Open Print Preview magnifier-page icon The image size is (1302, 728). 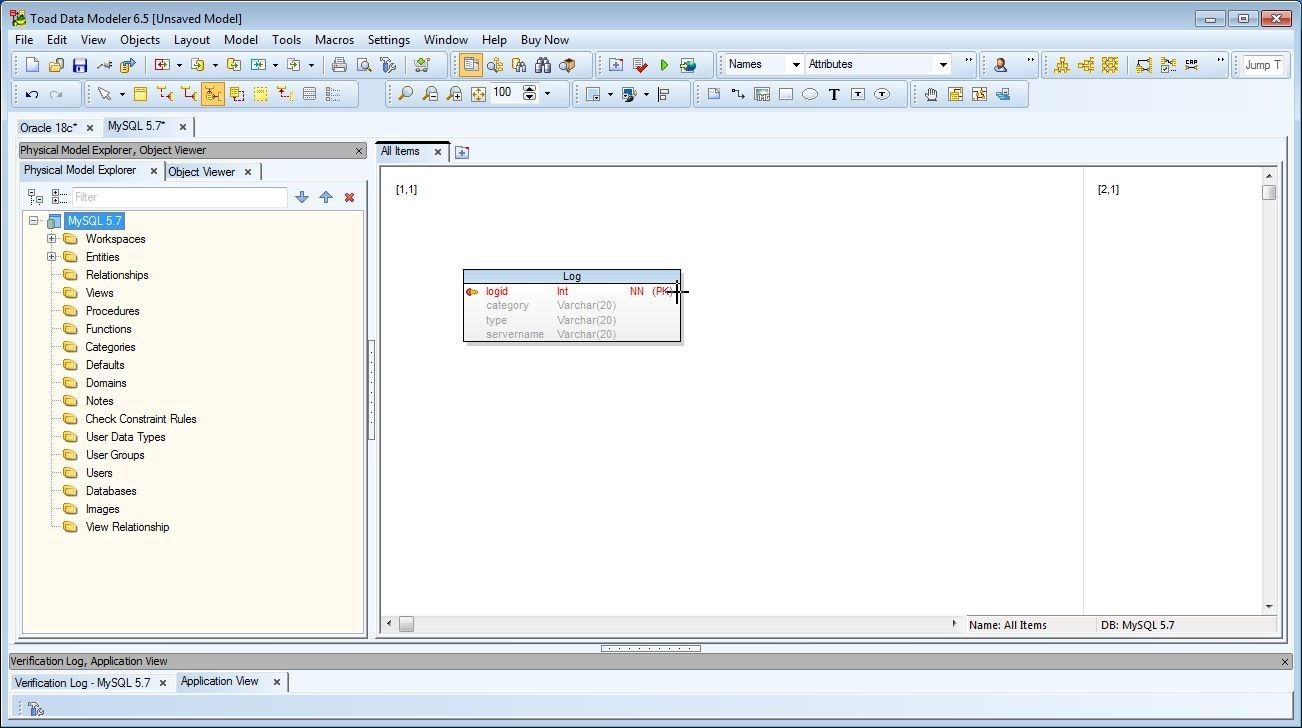tap(364, 65)
